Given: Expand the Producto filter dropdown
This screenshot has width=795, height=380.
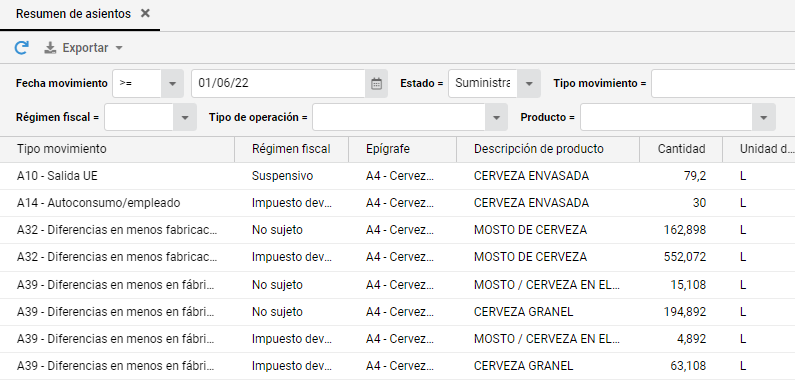Looking at the screenshot, I should 764,117.
